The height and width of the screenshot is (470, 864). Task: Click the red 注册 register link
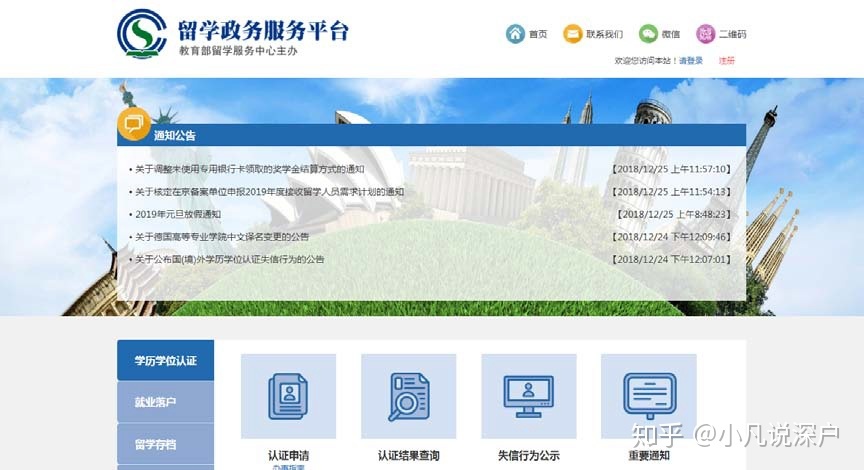click(727, 61)
